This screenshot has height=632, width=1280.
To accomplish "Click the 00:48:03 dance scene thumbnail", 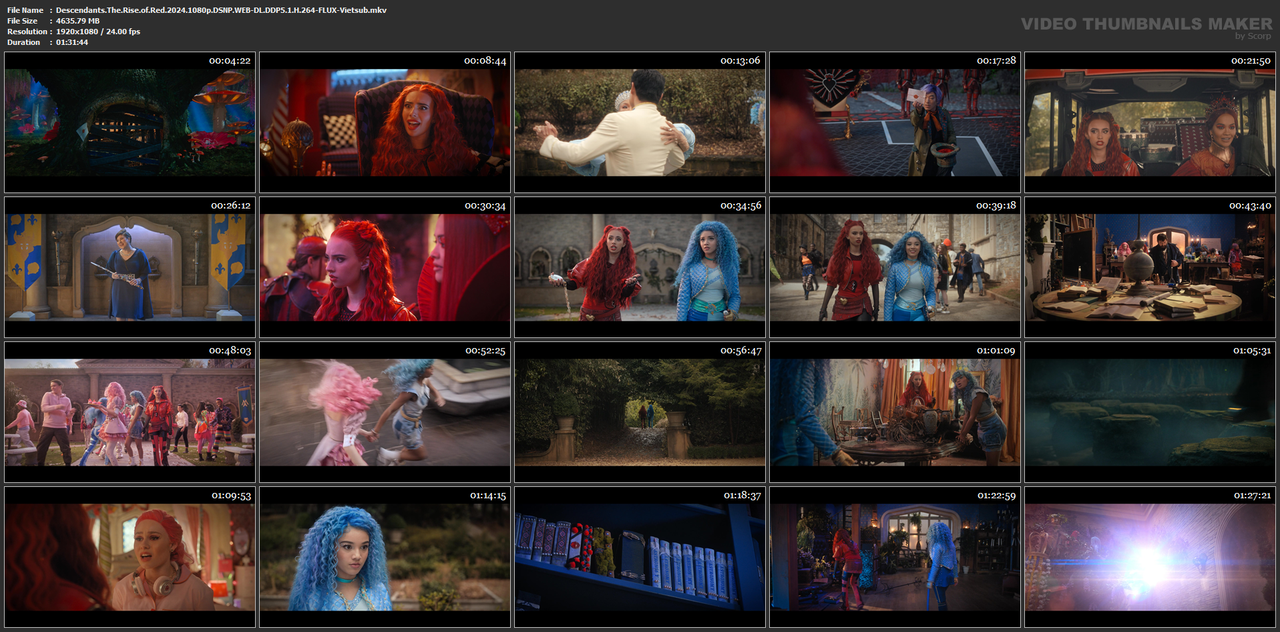I will point(130,412).
